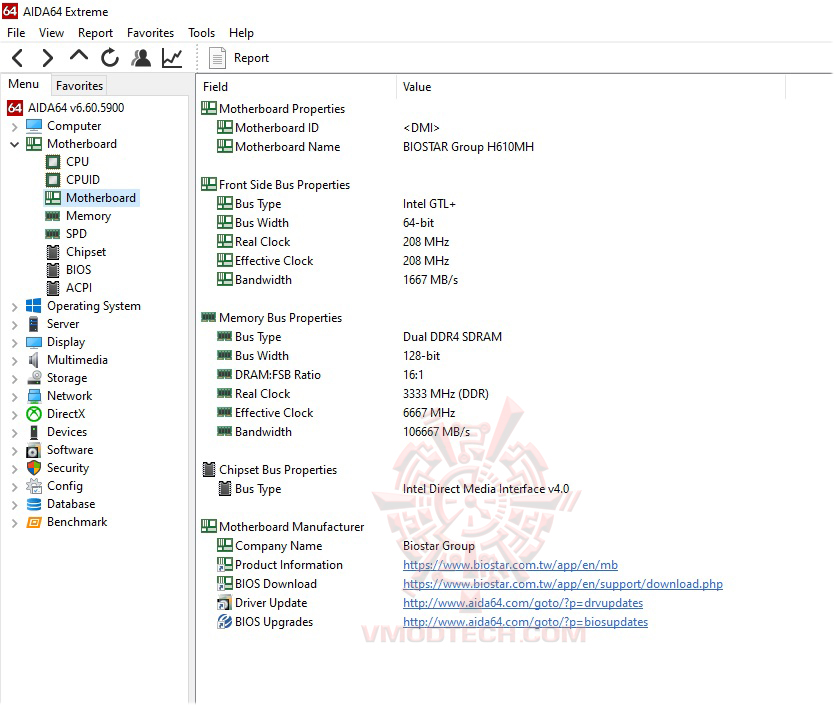Click the Value column header
Viewport: 835px width, 706px height.
[x=591, y=87]
